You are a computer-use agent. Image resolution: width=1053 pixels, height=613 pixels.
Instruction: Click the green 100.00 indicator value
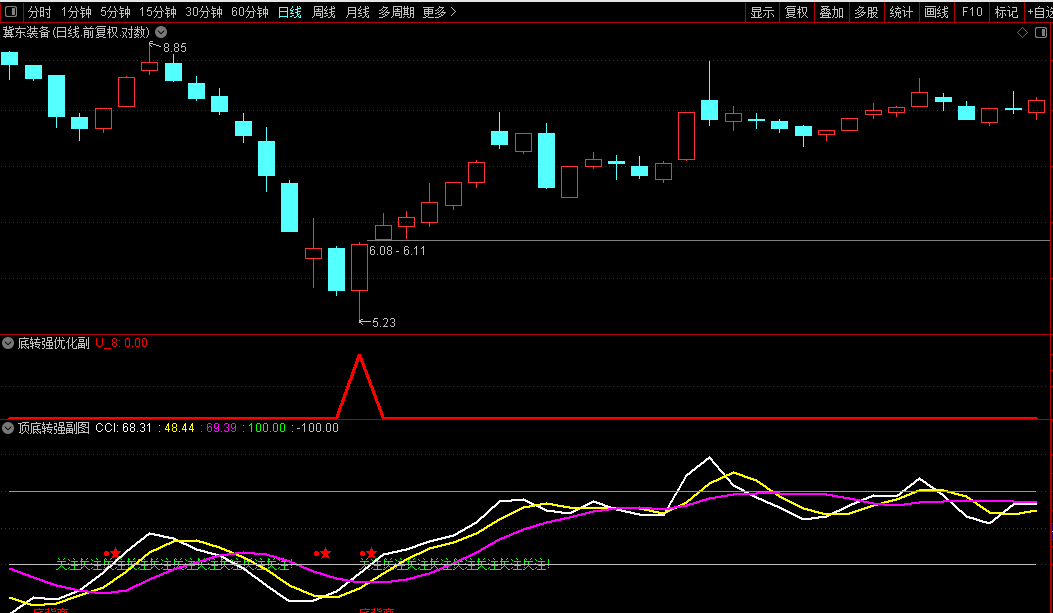pyautogui.click(x=267, y=428)
